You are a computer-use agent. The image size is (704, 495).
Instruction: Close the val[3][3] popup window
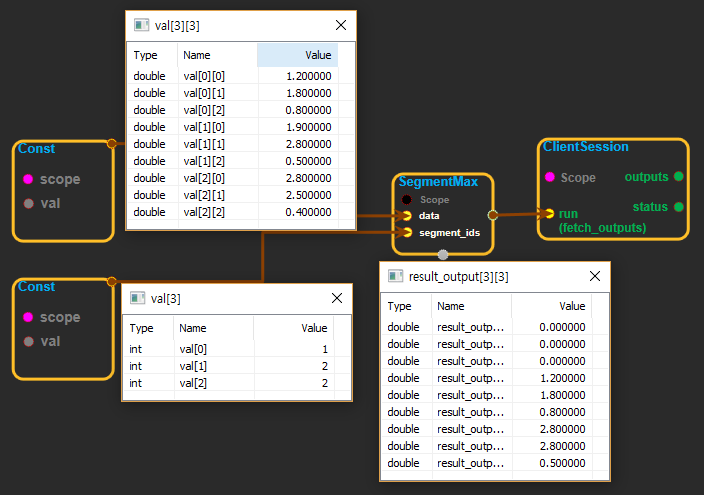click(340, 25)
